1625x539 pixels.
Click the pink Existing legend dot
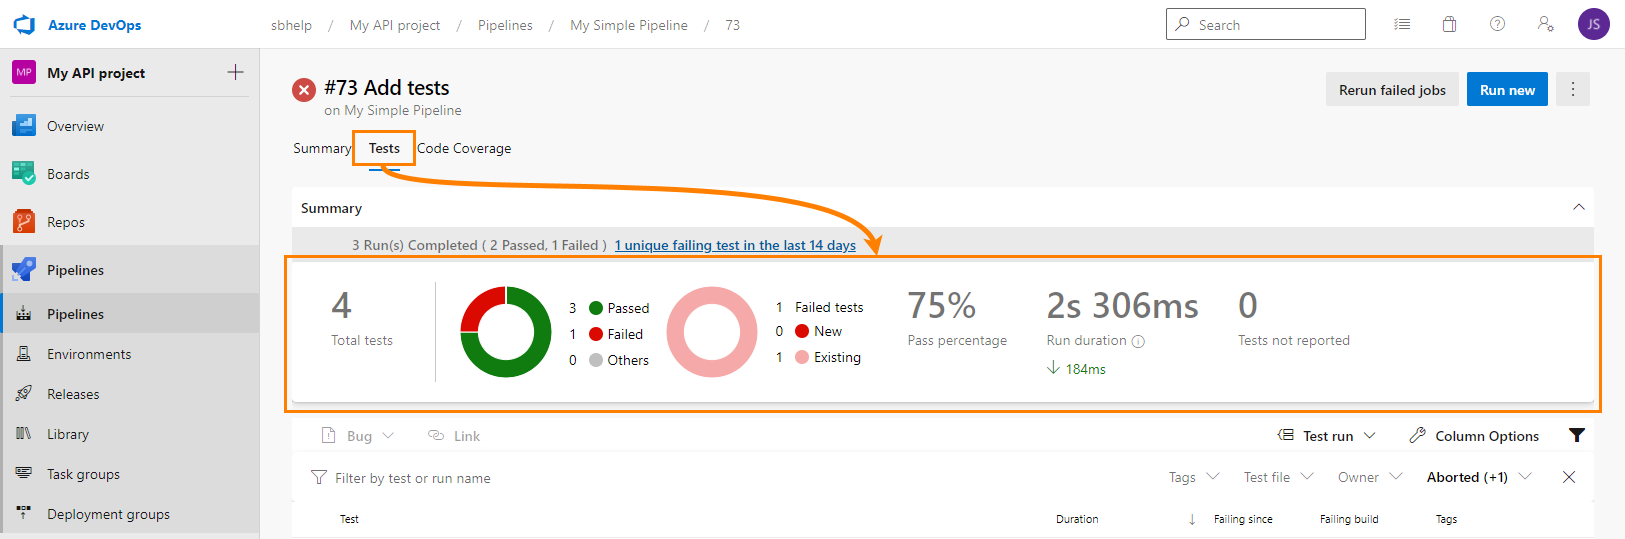tap(802, 357)
